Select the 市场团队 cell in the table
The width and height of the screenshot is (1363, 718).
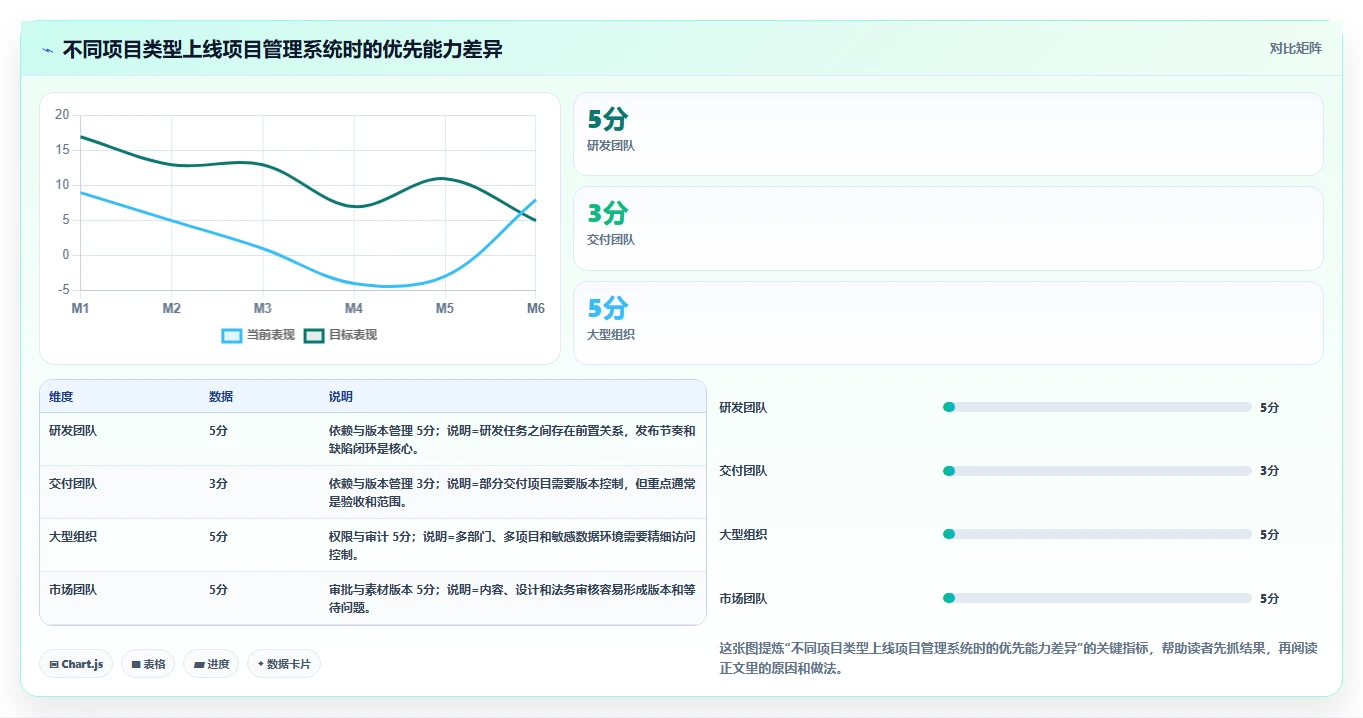pyautogui.click(x=73, y=590)
